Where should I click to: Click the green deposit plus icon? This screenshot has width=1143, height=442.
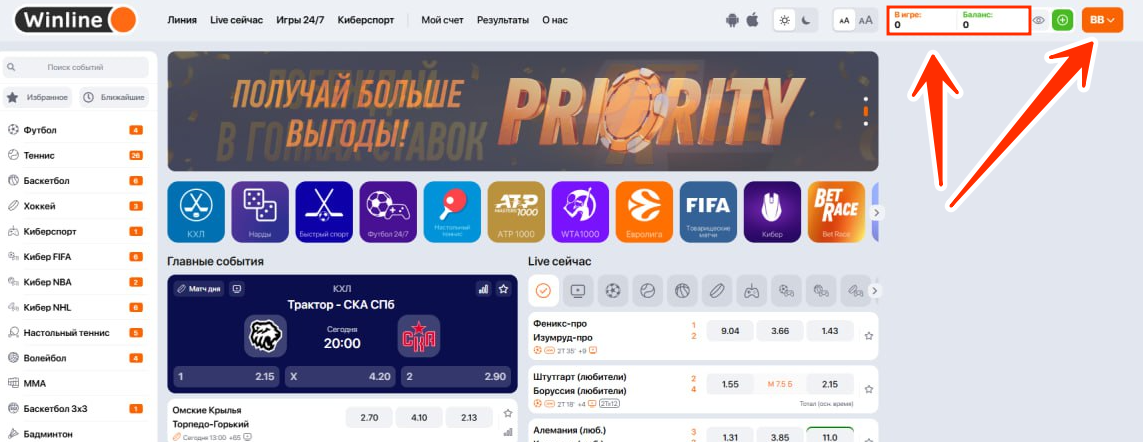pos(1062,20)
